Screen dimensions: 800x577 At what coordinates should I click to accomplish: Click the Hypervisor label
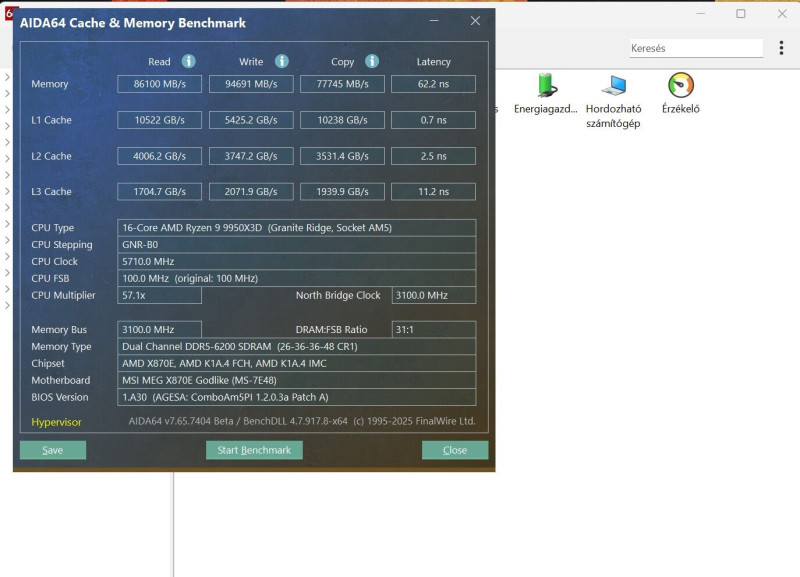[x=56, y=422]
